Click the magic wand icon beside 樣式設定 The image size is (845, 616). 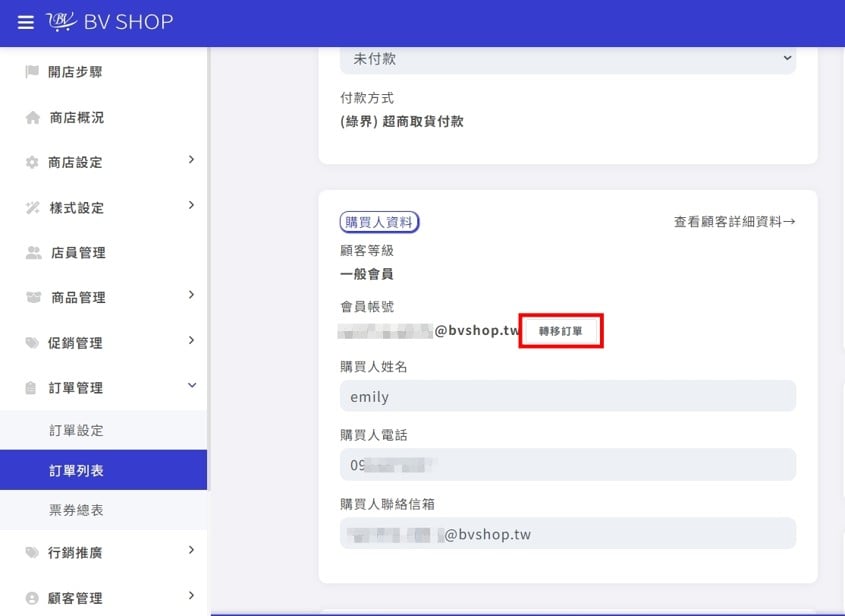point(32,207)
